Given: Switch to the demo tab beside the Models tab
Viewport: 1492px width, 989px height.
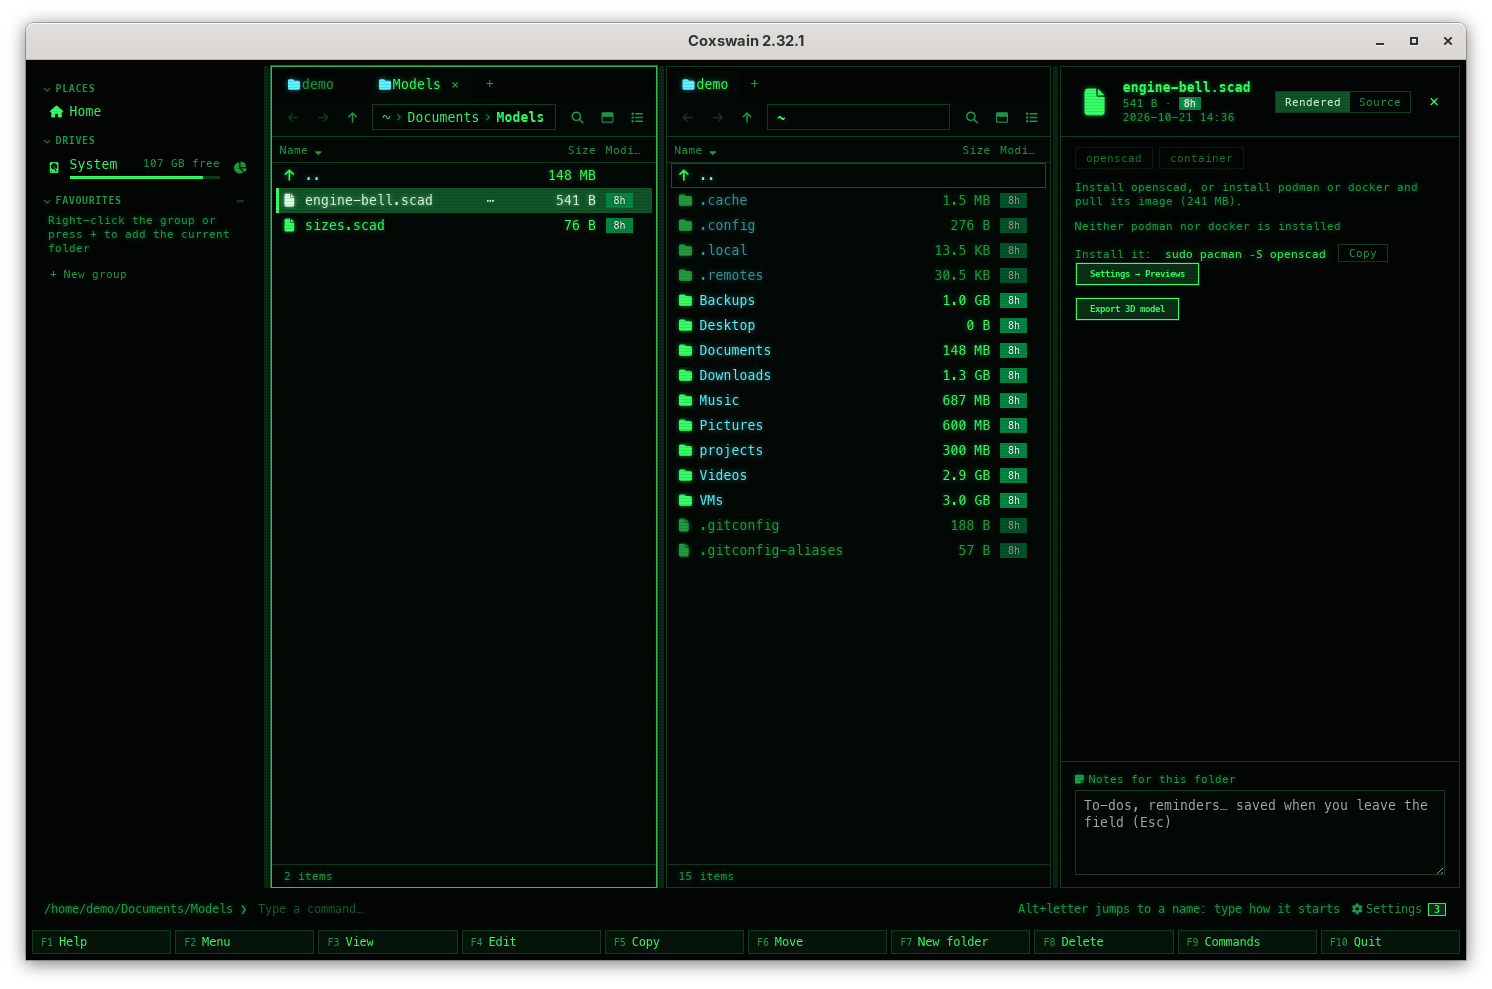Looking at the screenshot, I should coord(311,85).
